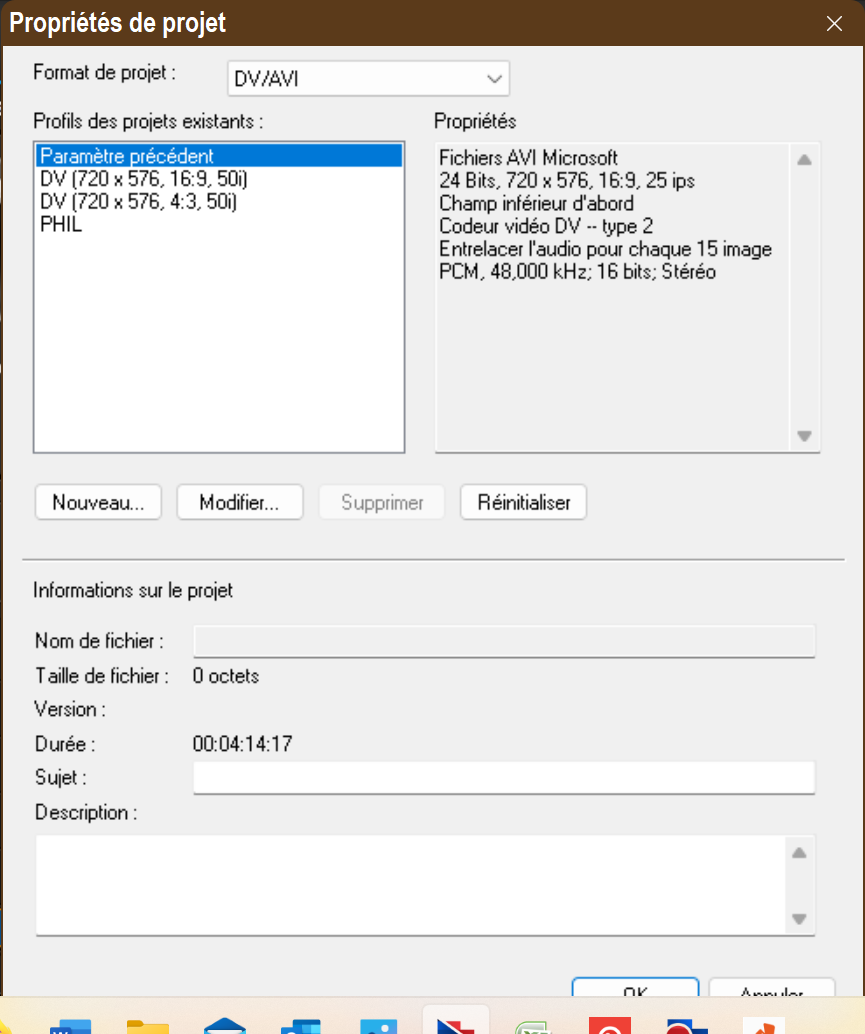The height and width of the screenshot is (1034, 865).
Task: Click the Propriétés panel scroll-down arrow
Action: [x=804, y=436]
